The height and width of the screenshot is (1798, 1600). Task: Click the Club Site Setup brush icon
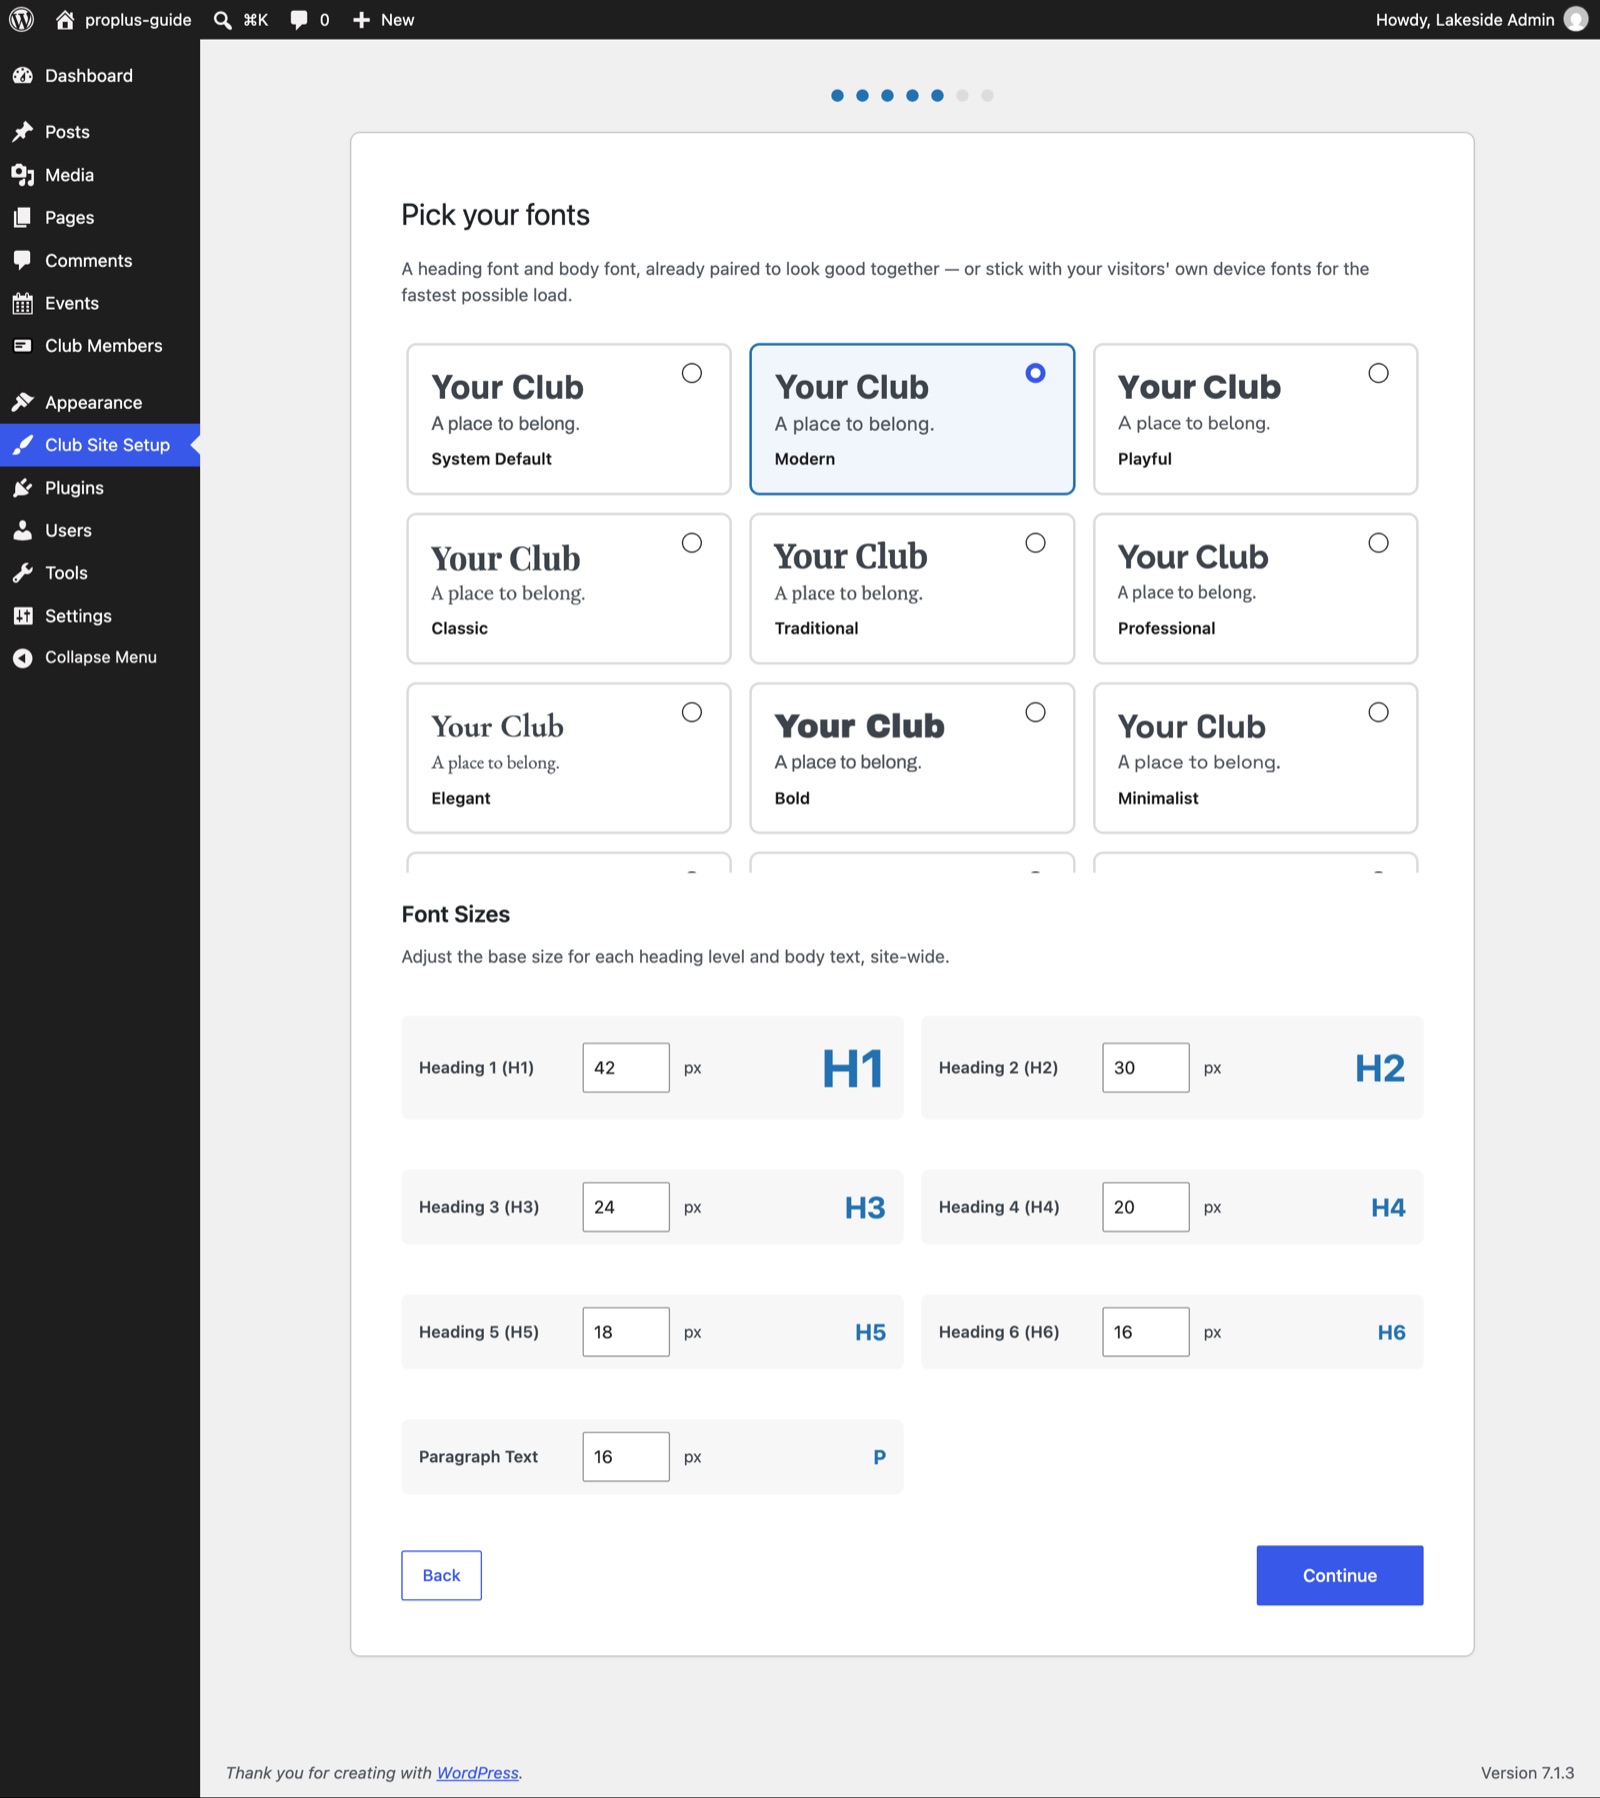click(x=22, y=445)
